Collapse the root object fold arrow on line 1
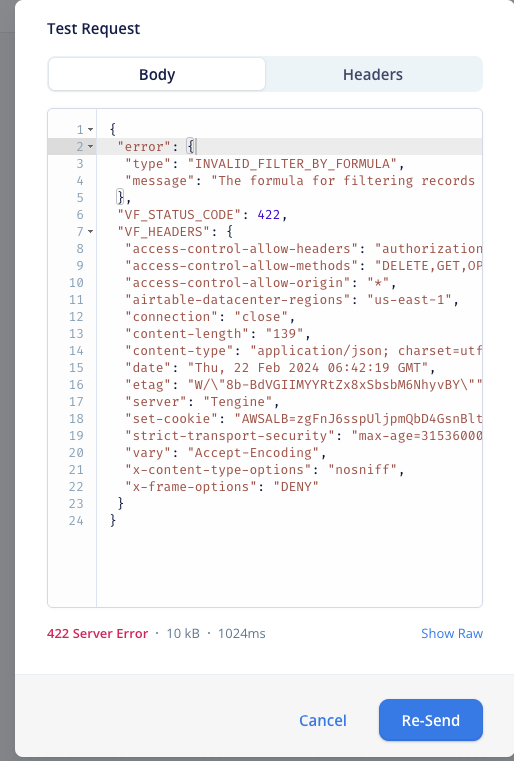Image resolution: width=514 pixels, height=761 pixels. (x=91, y=130)
